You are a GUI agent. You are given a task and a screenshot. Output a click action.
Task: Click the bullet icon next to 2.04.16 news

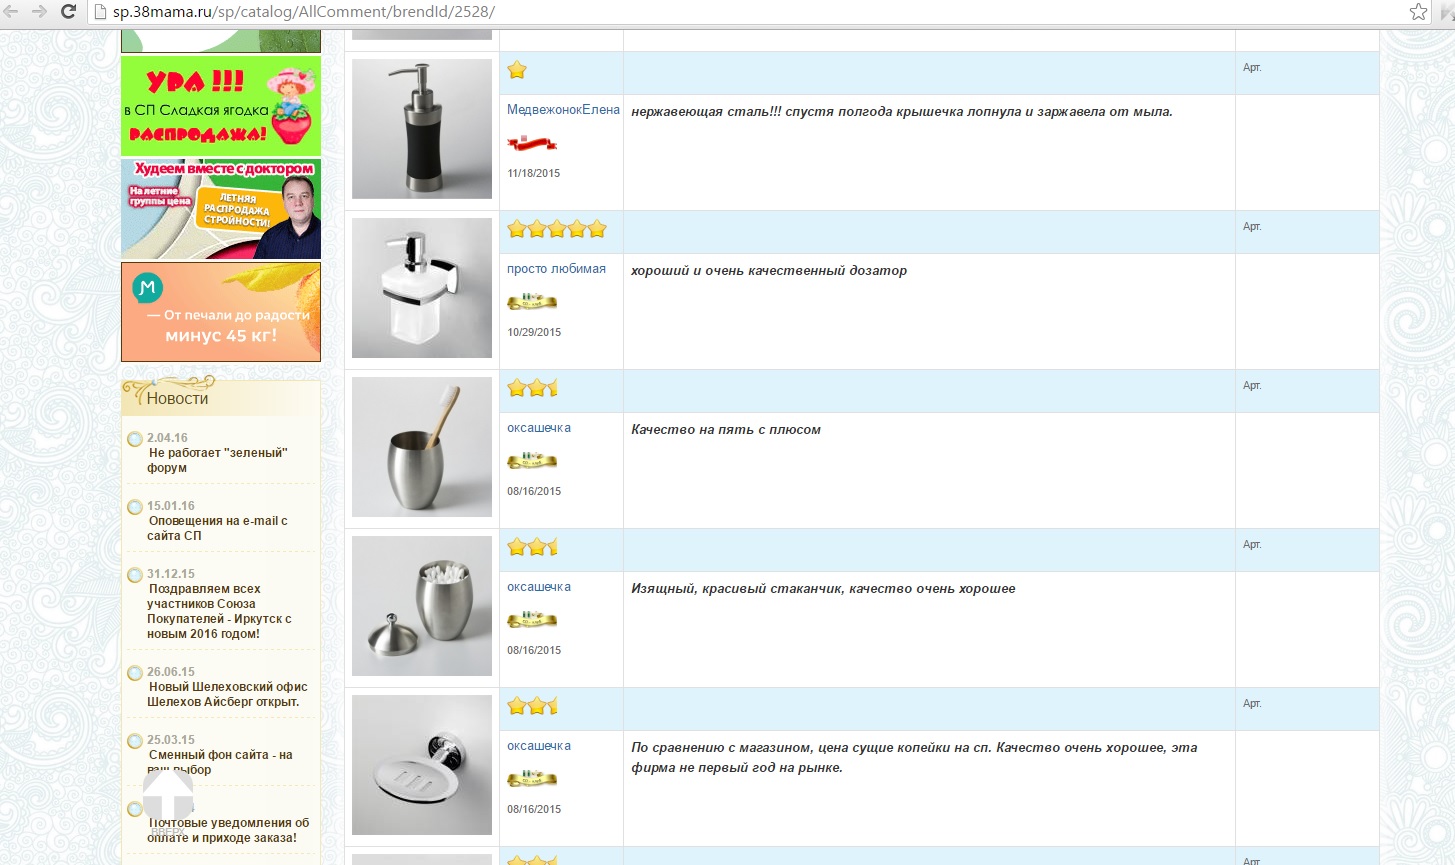pos(135,439)
